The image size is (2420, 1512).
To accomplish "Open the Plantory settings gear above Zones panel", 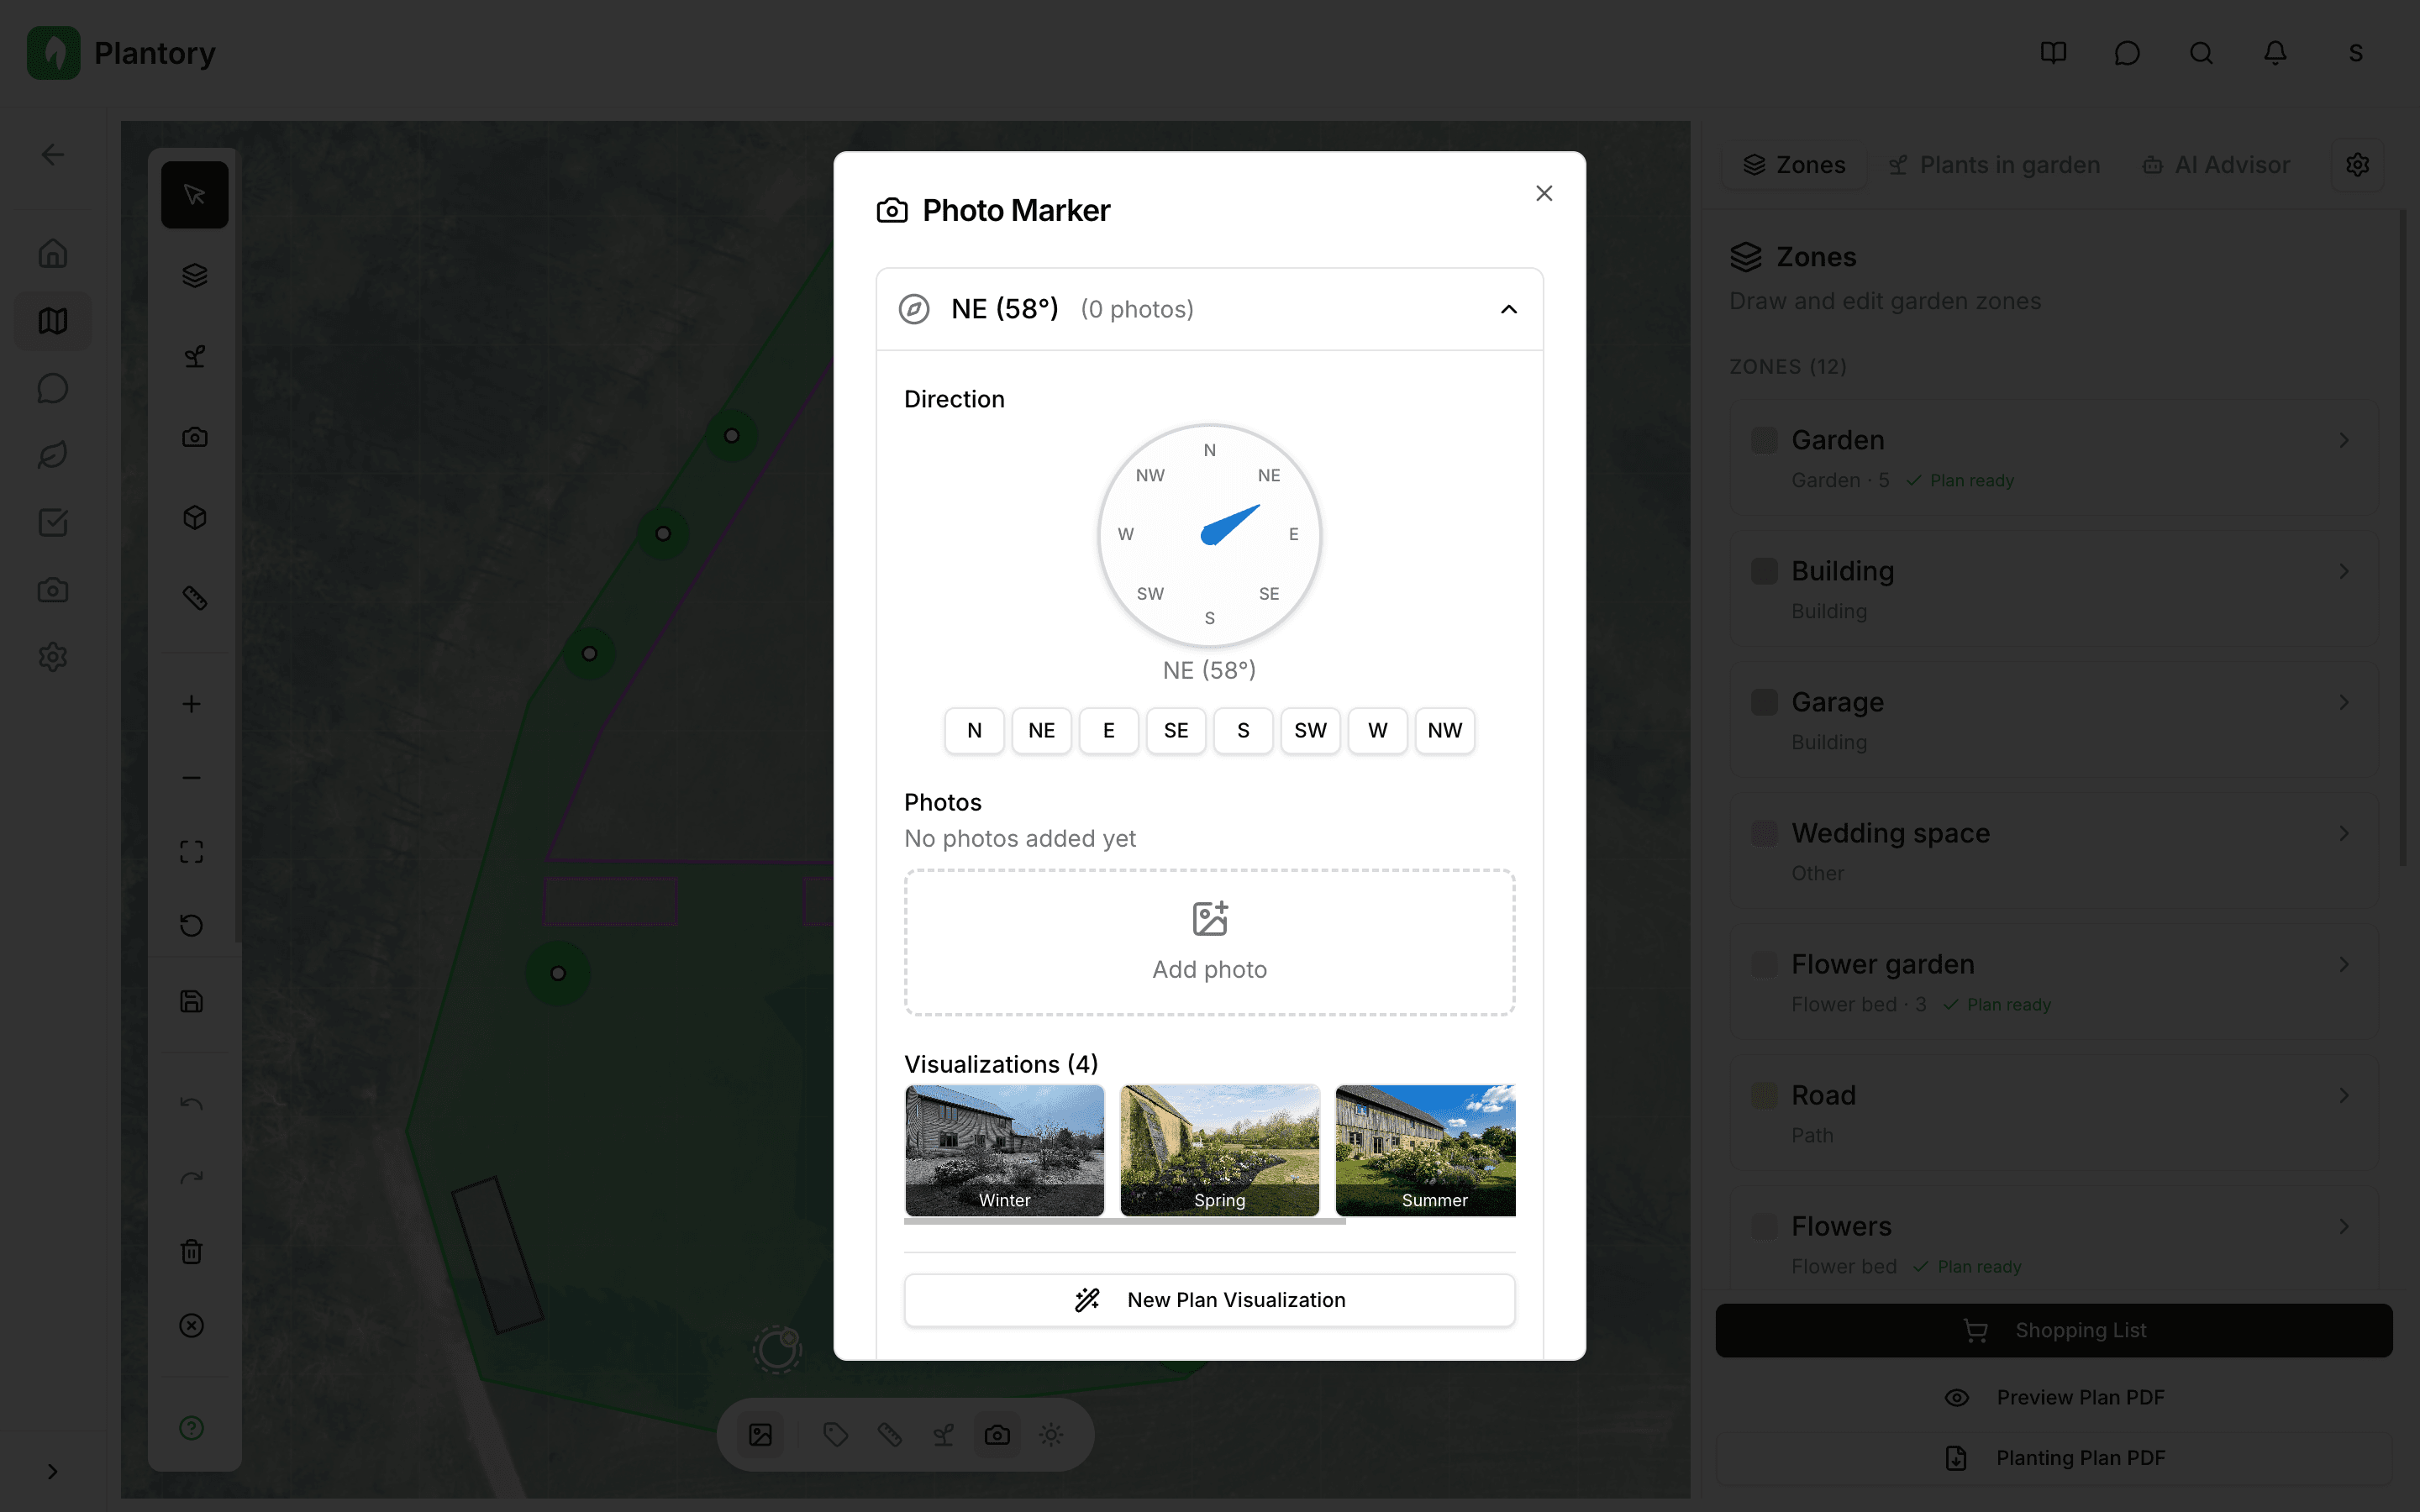I will 2357,164.
